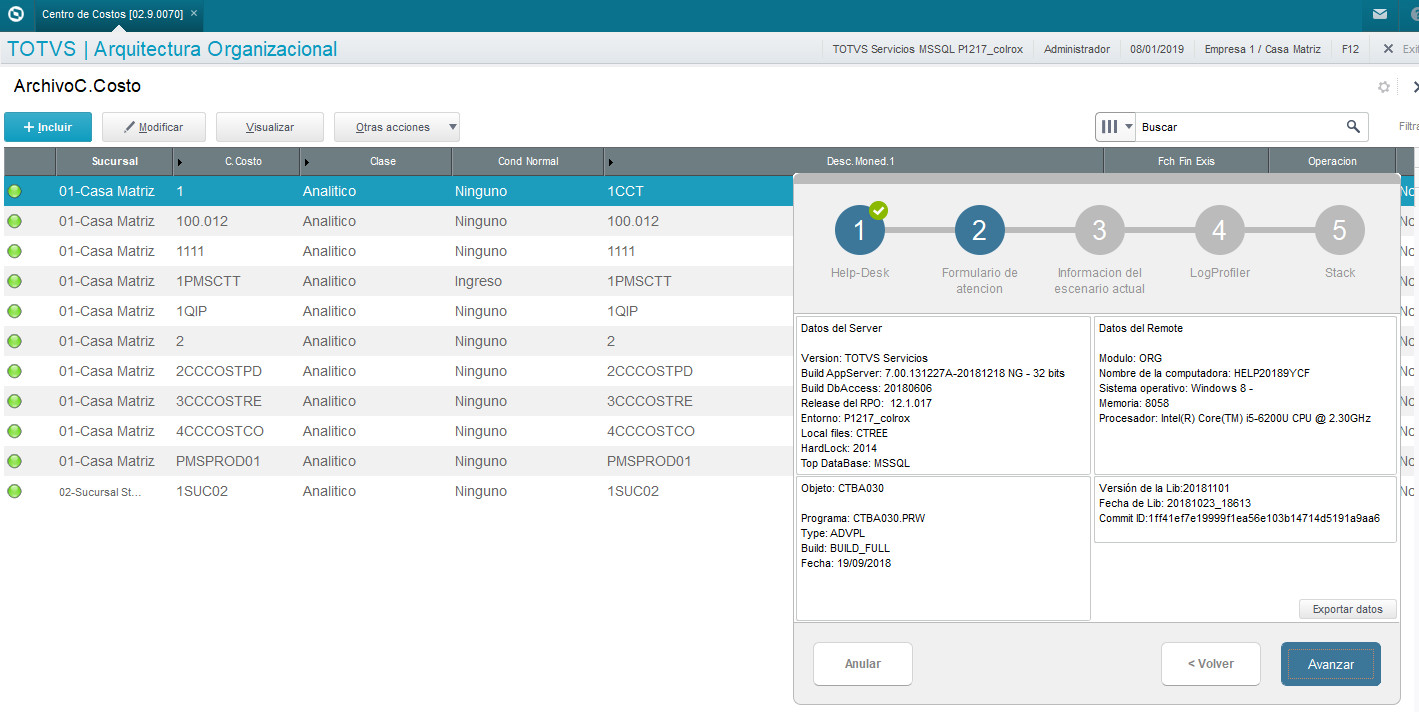Open the gear settings icon under the header

coord(1384,87)
